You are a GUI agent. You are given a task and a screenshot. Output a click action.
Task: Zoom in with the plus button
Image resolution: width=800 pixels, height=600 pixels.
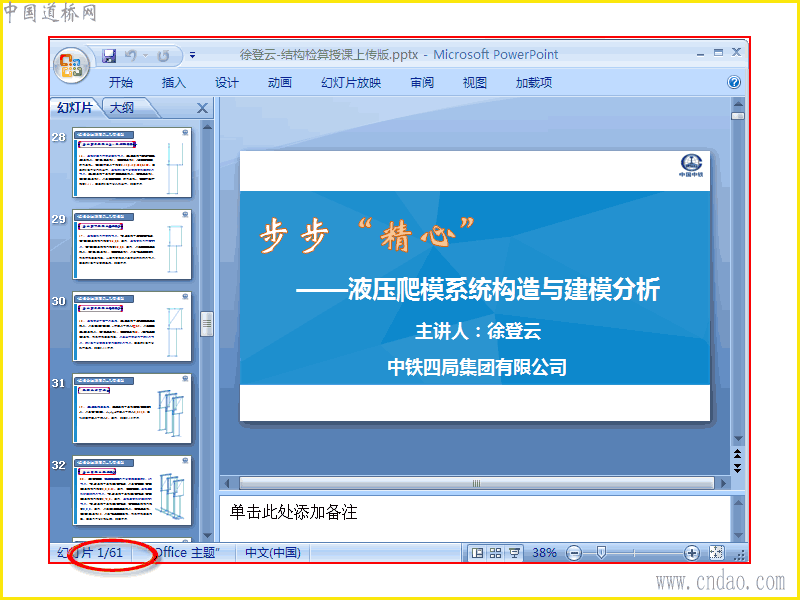click(692, 553)
